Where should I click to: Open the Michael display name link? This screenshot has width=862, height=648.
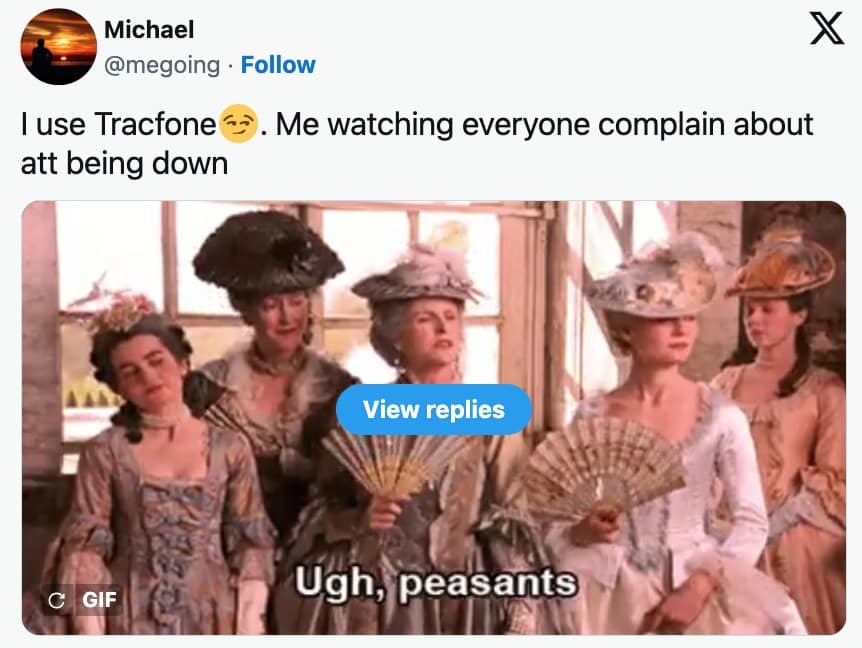149,30
